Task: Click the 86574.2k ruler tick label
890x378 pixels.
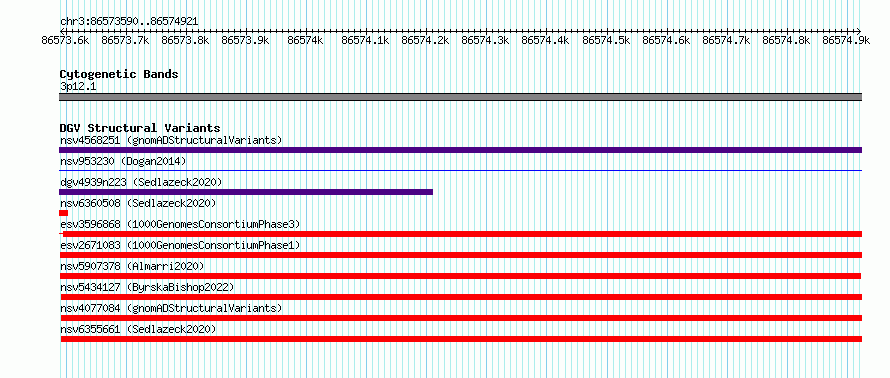Action: coord(426,40)
